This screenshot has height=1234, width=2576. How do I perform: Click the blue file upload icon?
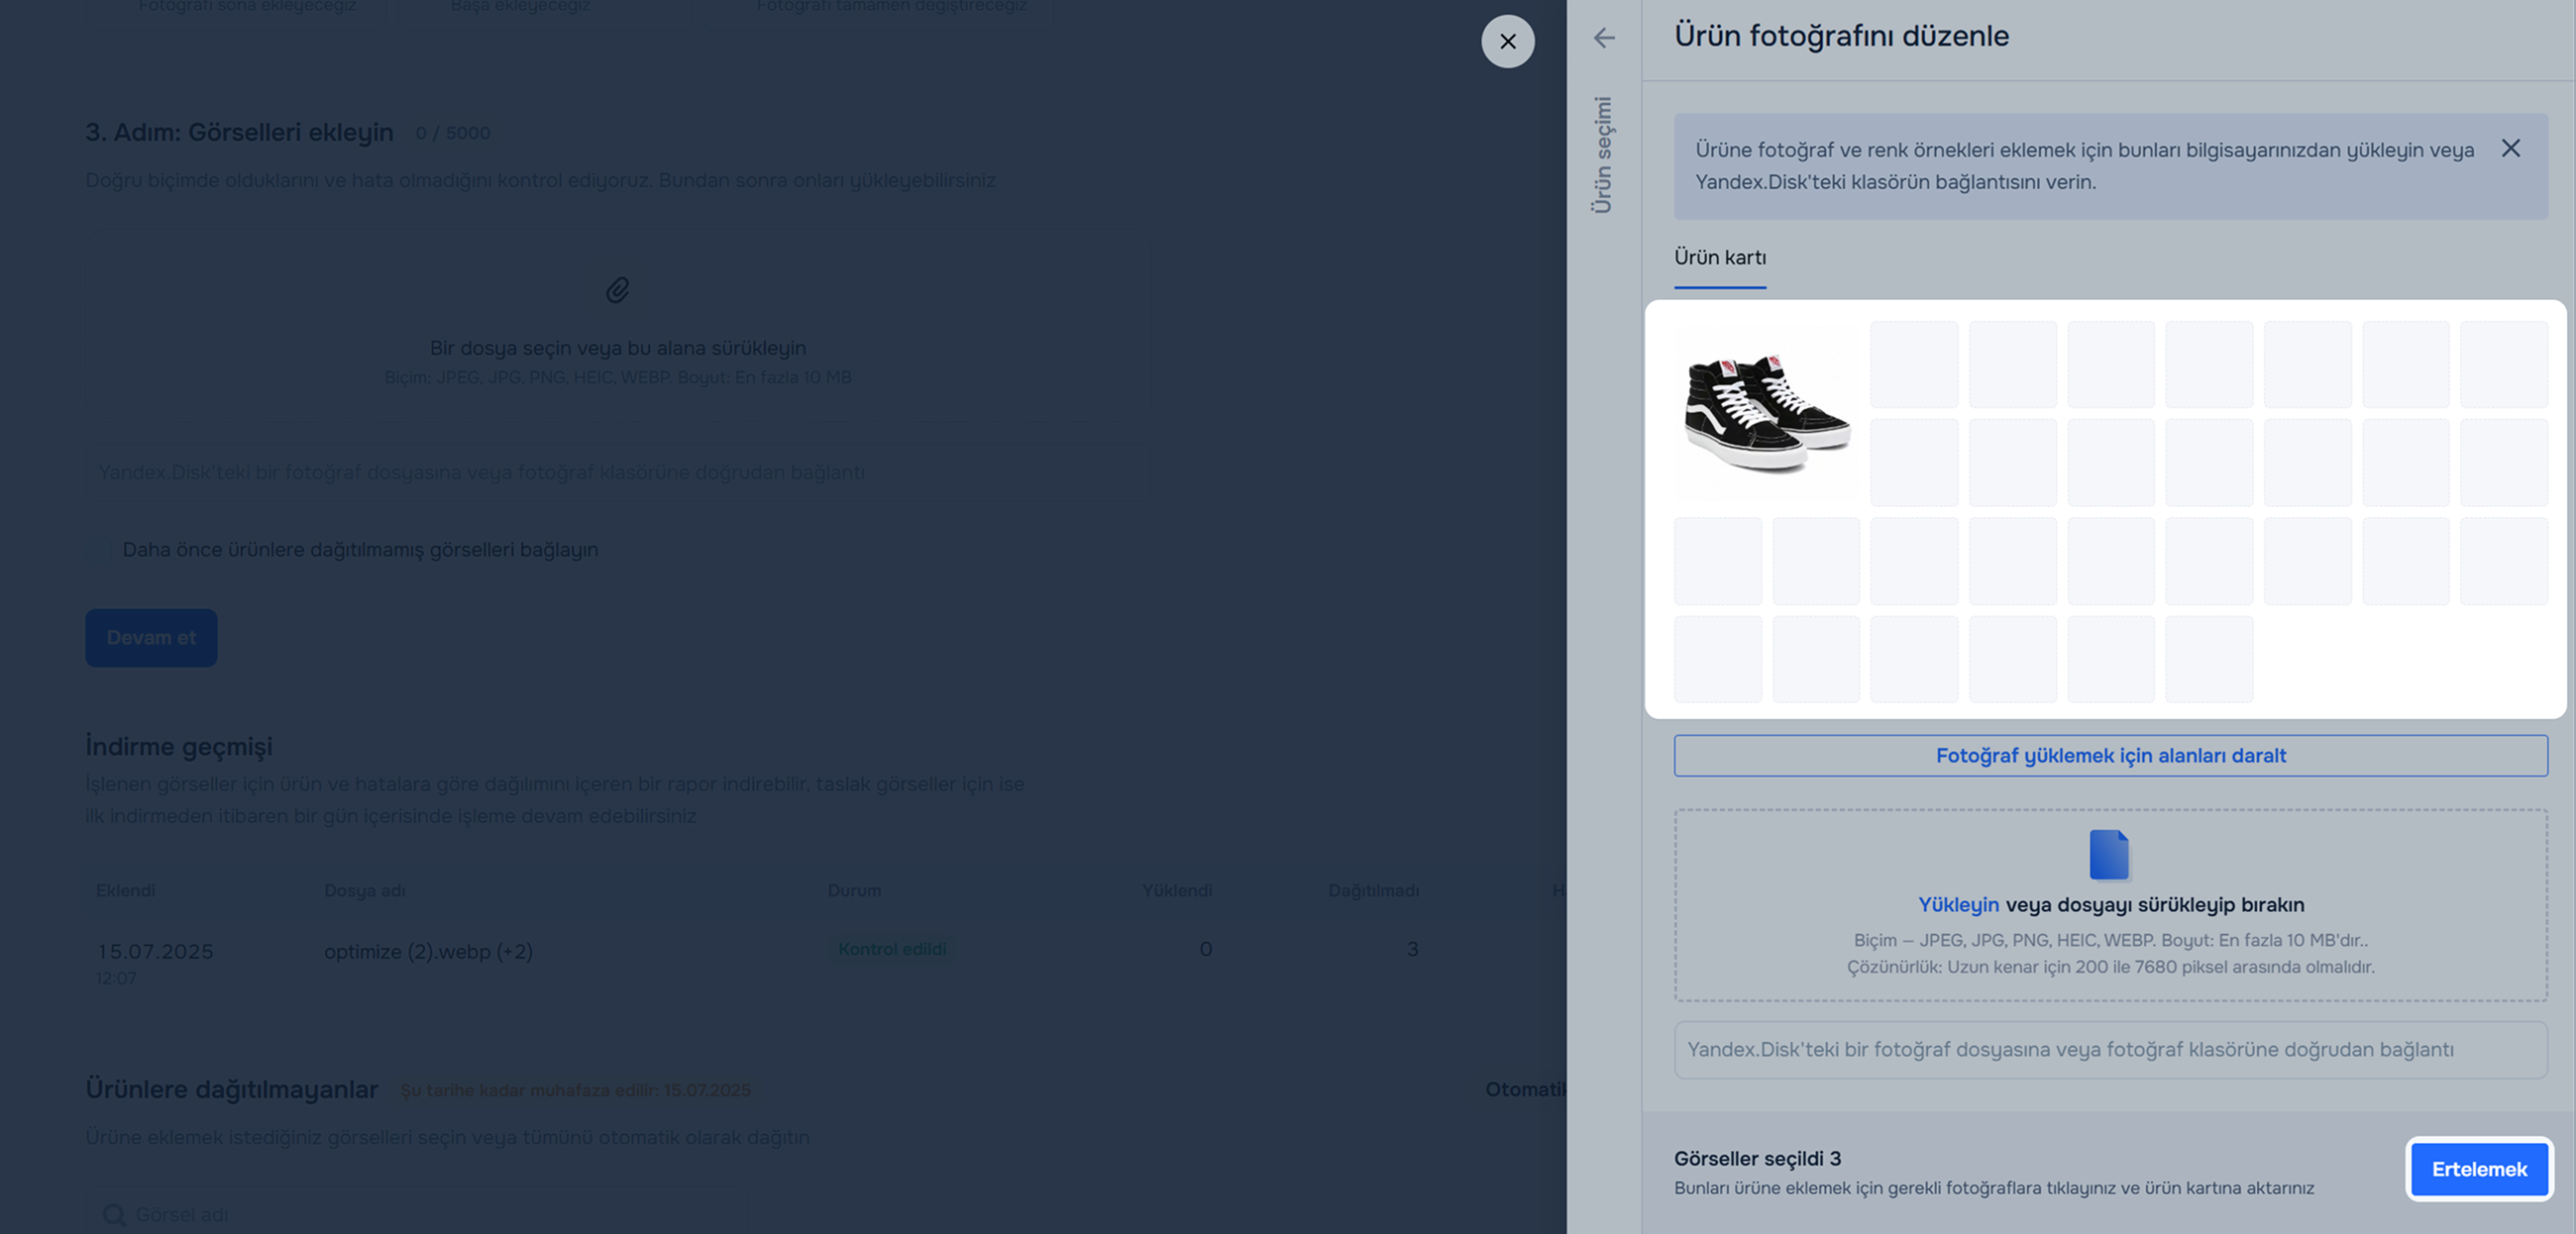2109,854
